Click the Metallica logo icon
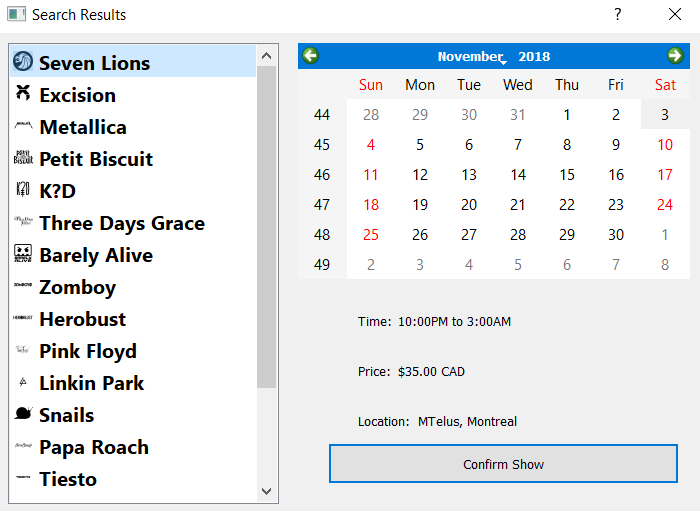This screenshot has width=700, height=511. coord(23,125)
